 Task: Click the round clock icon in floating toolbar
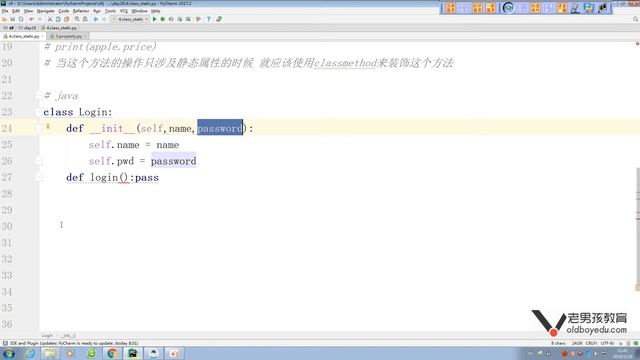click(508, 8)
